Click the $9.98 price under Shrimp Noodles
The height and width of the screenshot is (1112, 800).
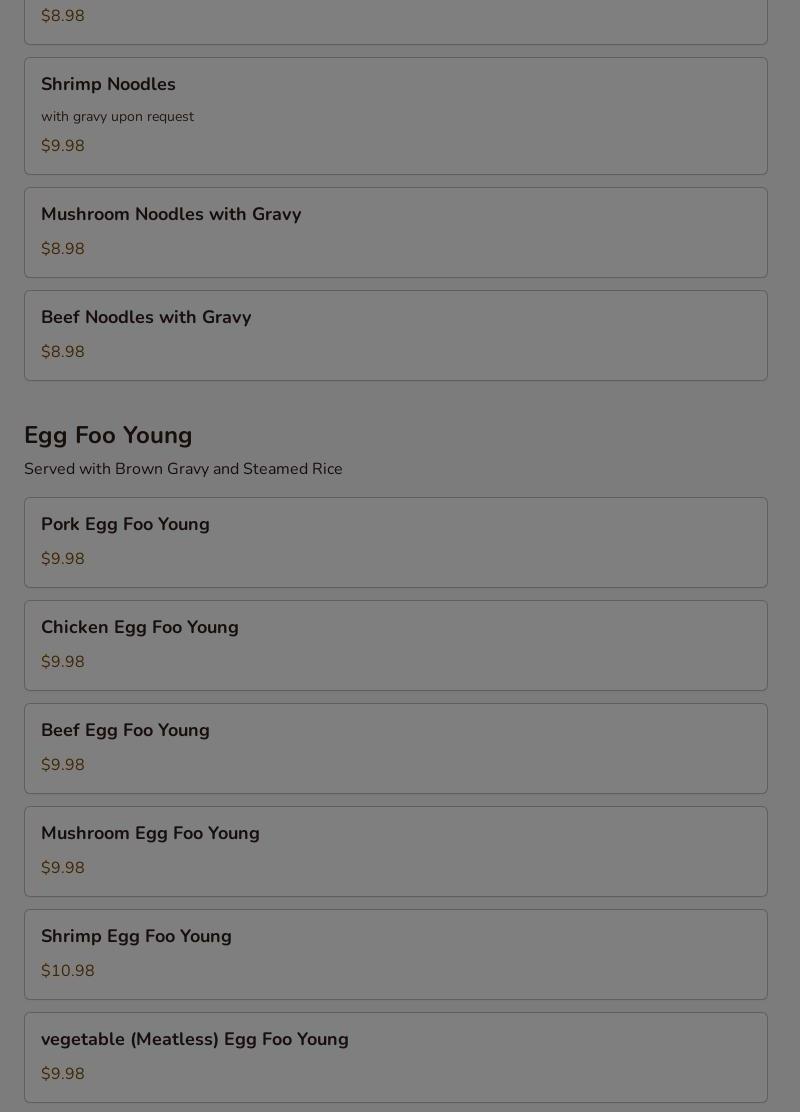coord(63,146)
